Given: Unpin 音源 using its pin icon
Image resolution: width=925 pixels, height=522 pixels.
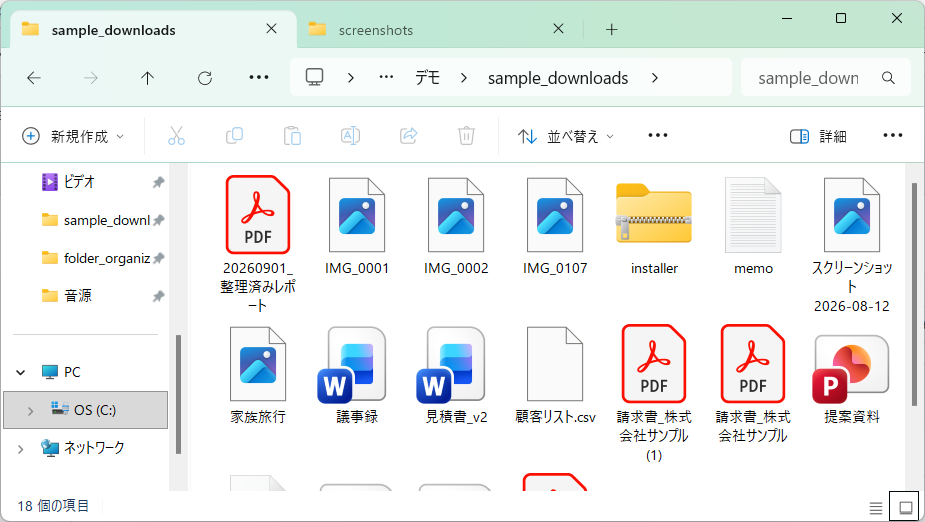Looking at the screenshot, I should click(158, 296).
